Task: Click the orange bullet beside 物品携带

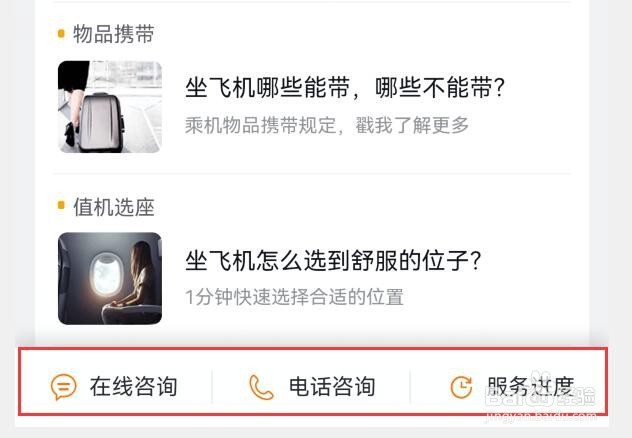Action: 61,33
